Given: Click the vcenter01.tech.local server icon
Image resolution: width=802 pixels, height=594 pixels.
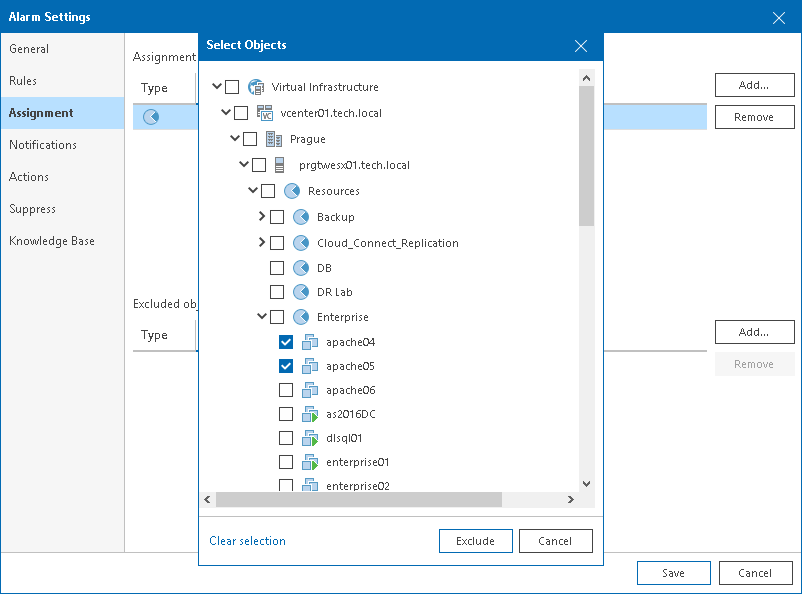Looking at the screenshot, I should (x=265, y=113).
